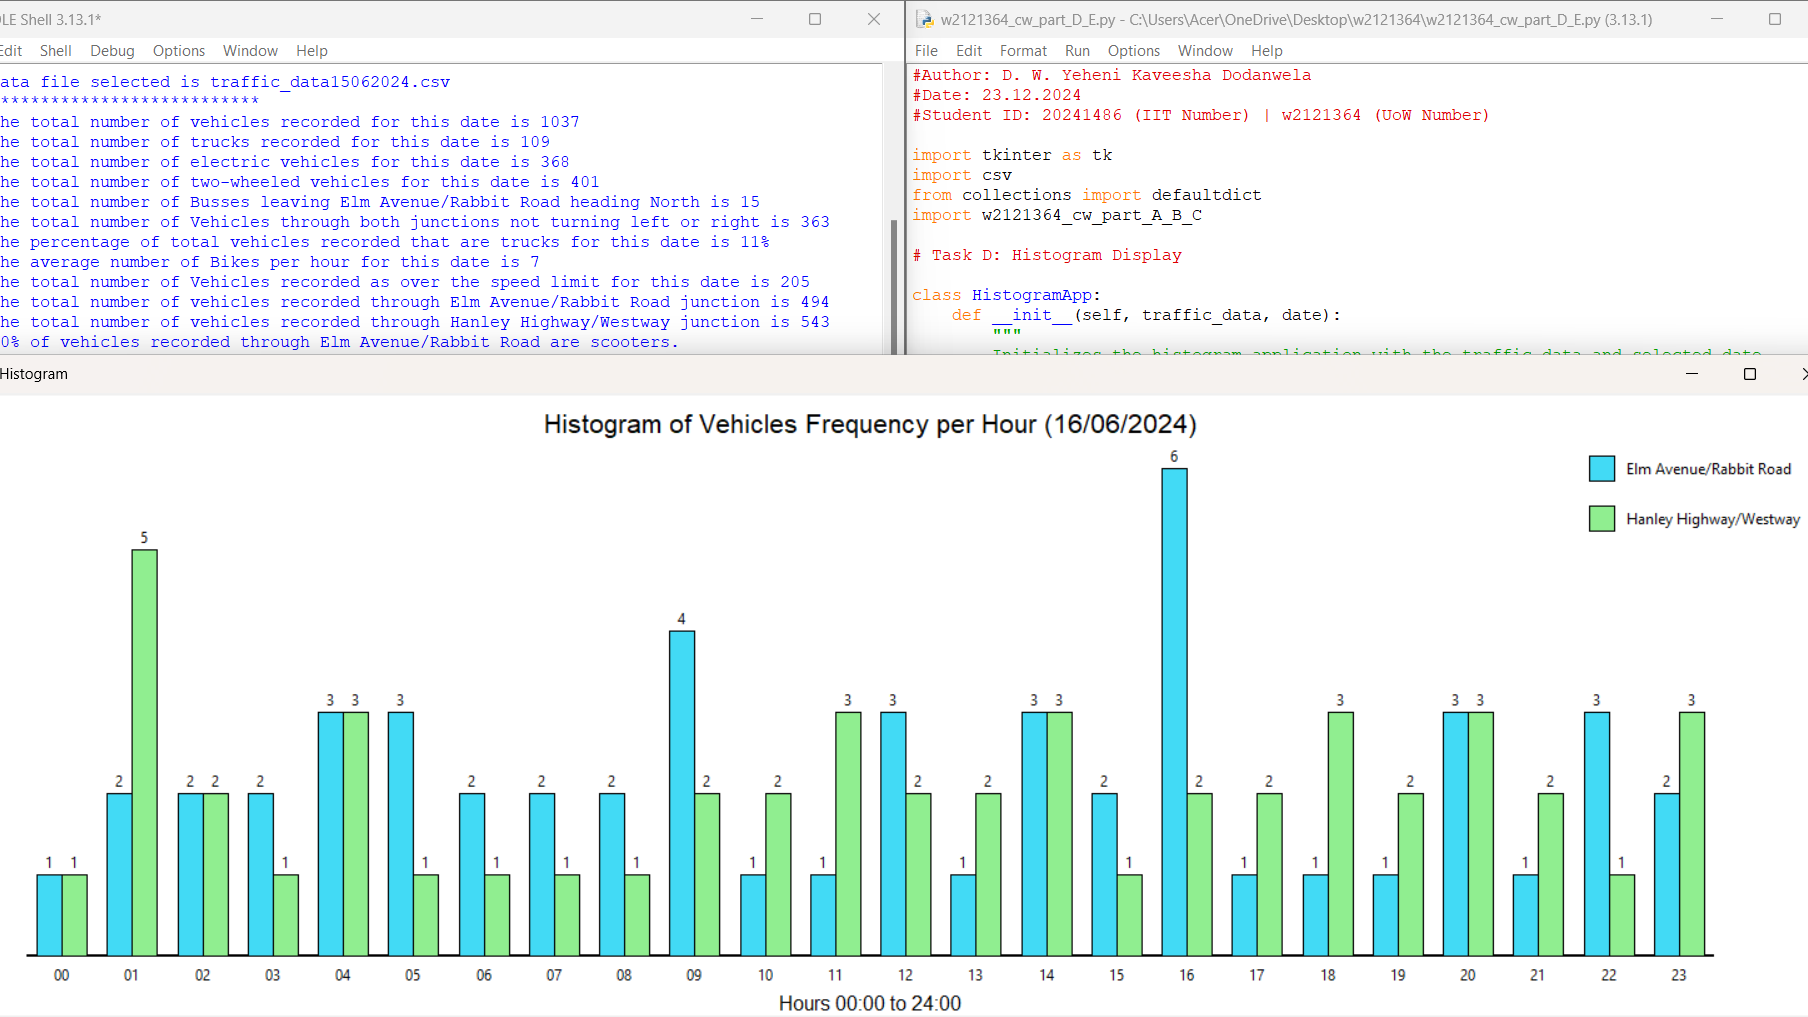The image size is (1808, 1017).
Task: Click the histogram chart title text
Action: (869, 424)
